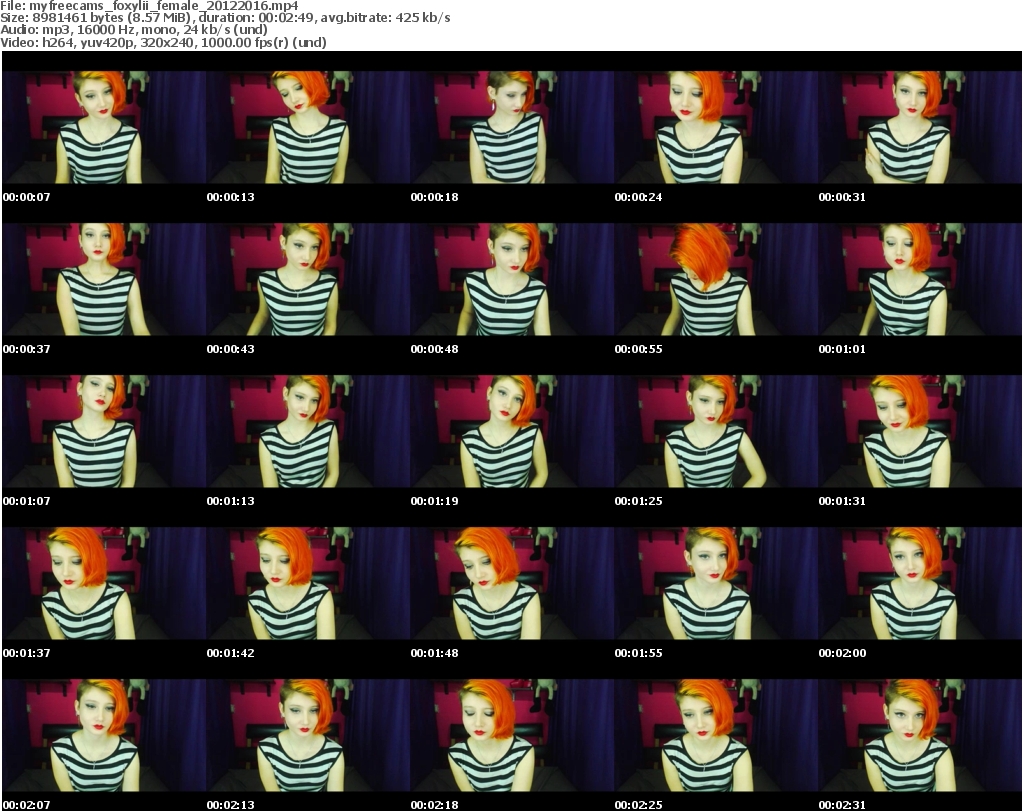Select the File name line ending in 20122016.mp4
Viewport: 1024px width, 811px height.
pyautogui.click(x=150, y=6)
